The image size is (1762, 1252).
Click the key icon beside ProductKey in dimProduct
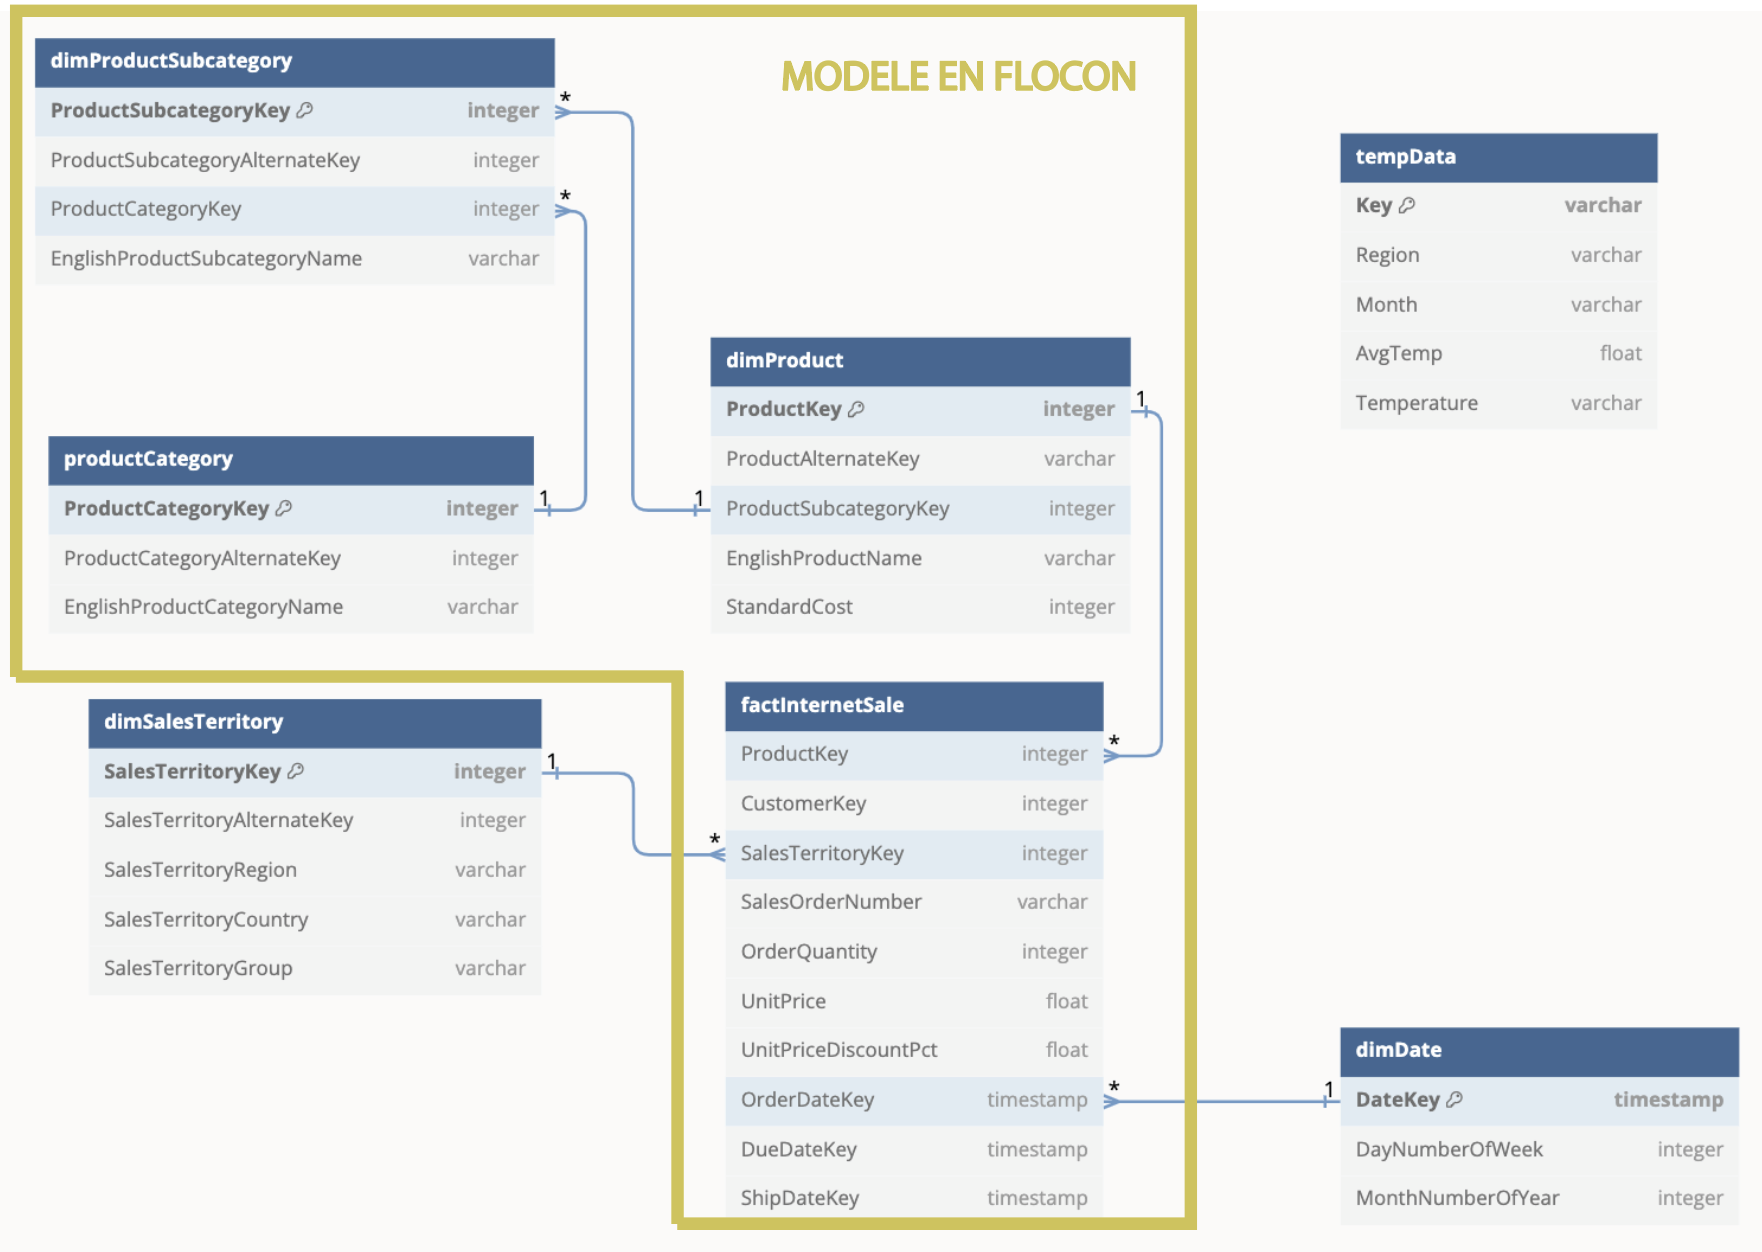click(856, 409)
